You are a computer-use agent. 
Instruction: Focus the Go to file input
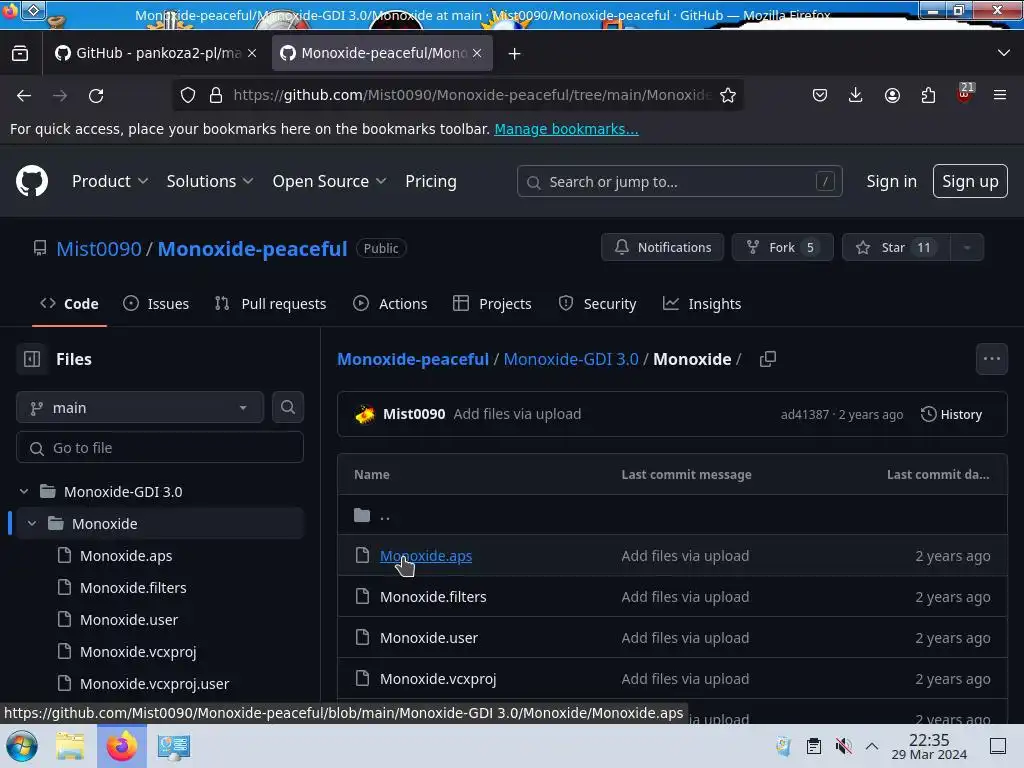[x=160, y=447]
